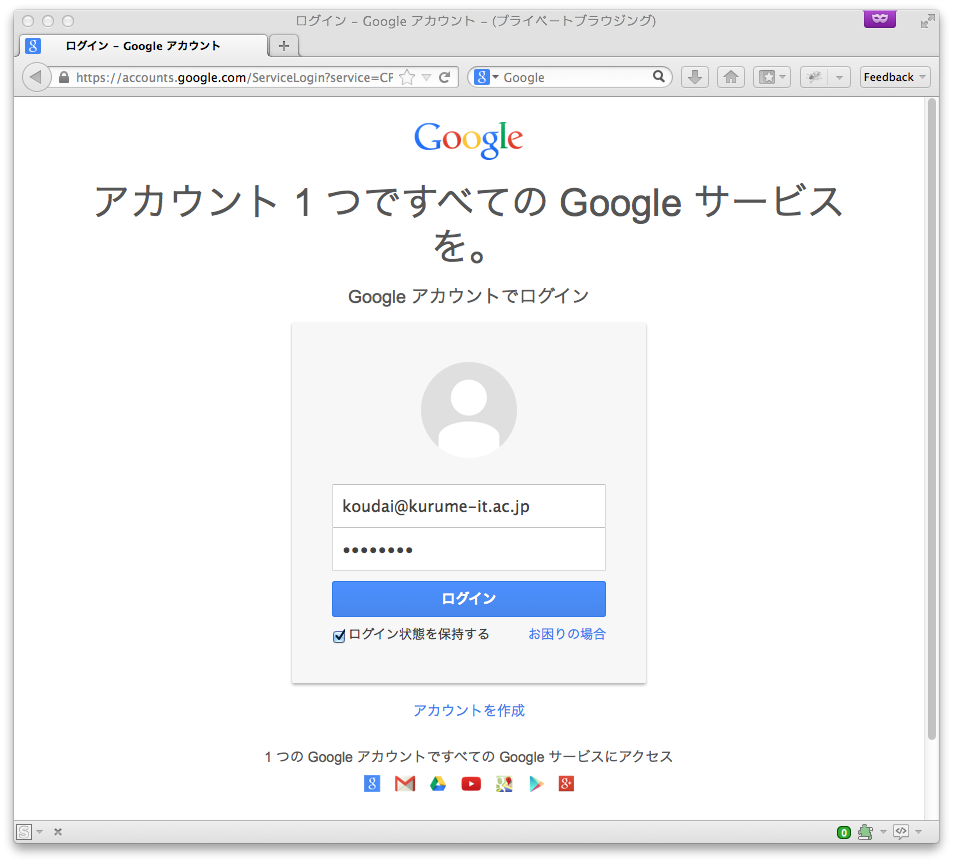Expand the code bubble icon dropdown arrow
The width and height of the screenshot is (953, 863).
(x=918, y=831)
